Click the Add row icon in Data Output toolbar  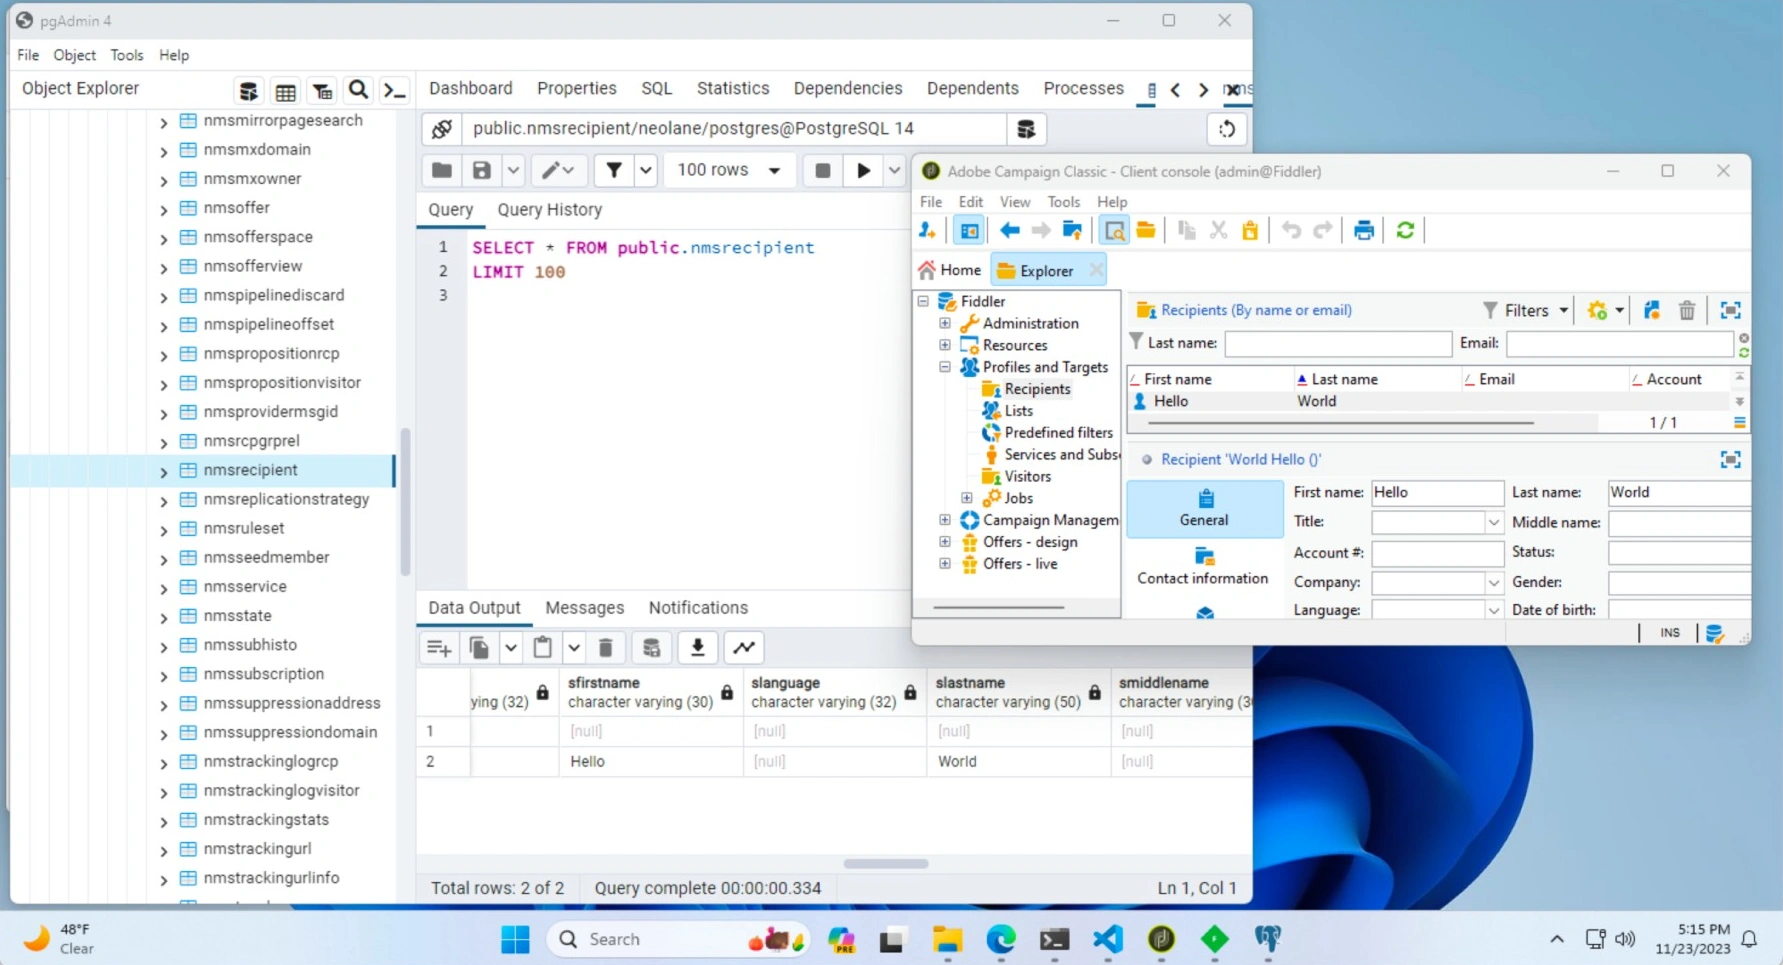click(x=439, y=648)
